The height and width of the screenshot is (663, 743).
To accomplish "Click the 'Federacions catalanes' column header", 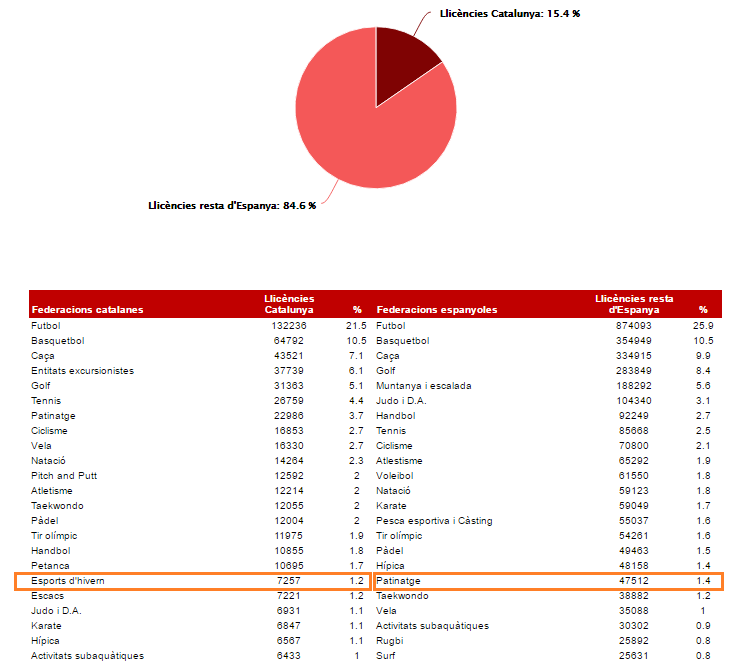I will (87, 309).
